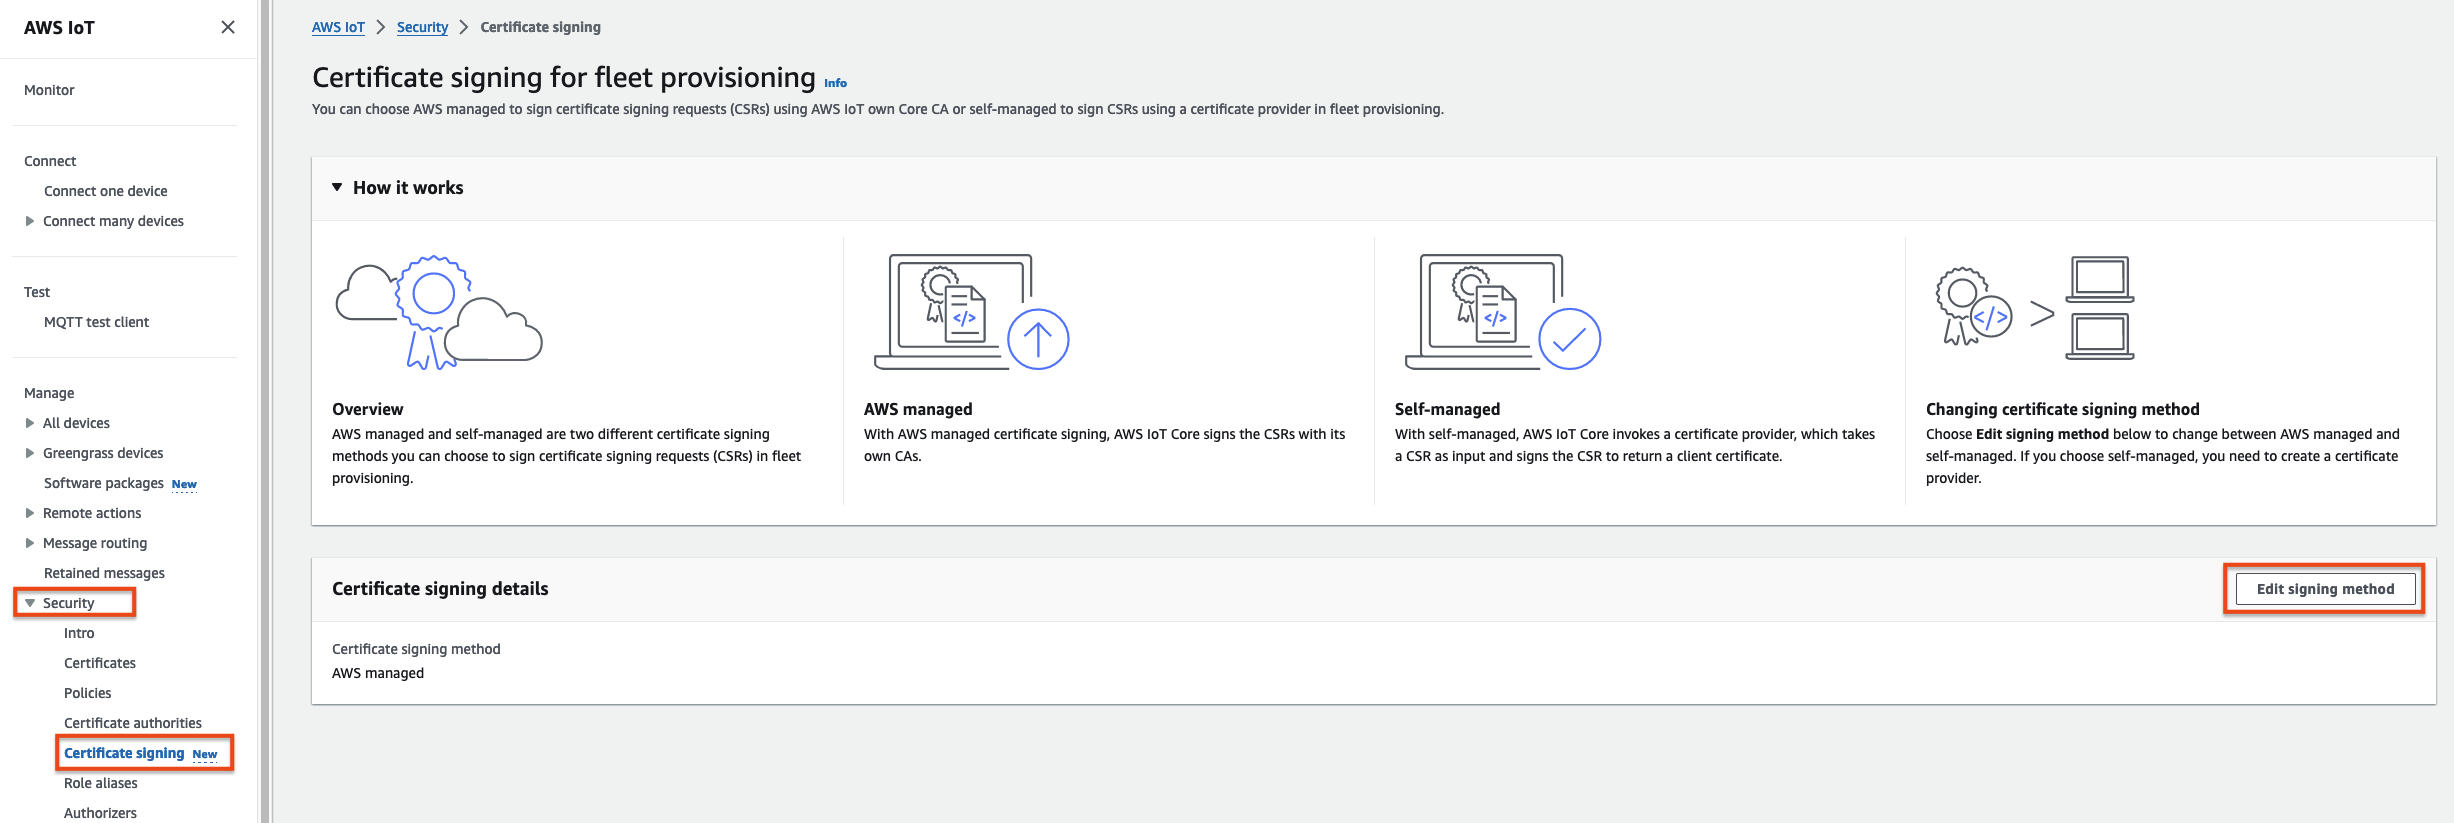Open the Monitor page
The height and width of the screenshot is (823, 2454).
tap(49, 90)
